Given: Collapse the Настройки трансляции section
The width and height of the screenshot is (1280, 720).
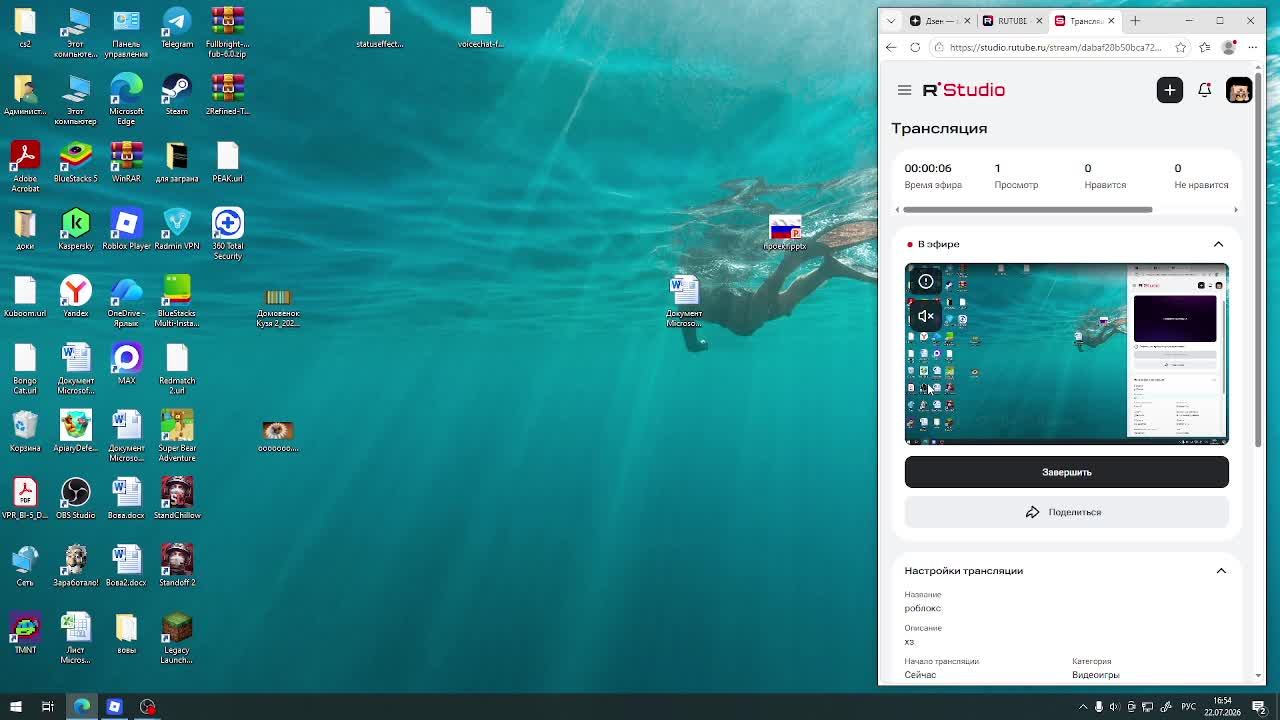Looking at the screenshot, I should click(1221, 571).
